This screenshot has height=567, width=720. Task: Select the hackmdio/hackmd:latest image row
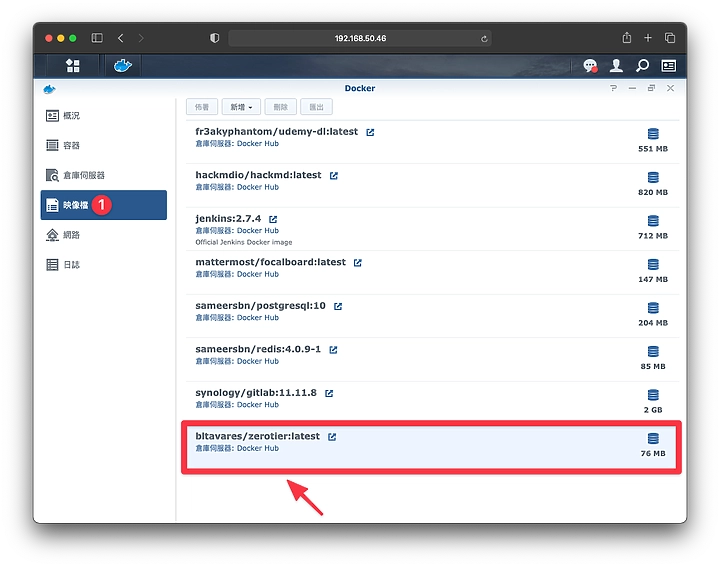[x=433, y=185]
